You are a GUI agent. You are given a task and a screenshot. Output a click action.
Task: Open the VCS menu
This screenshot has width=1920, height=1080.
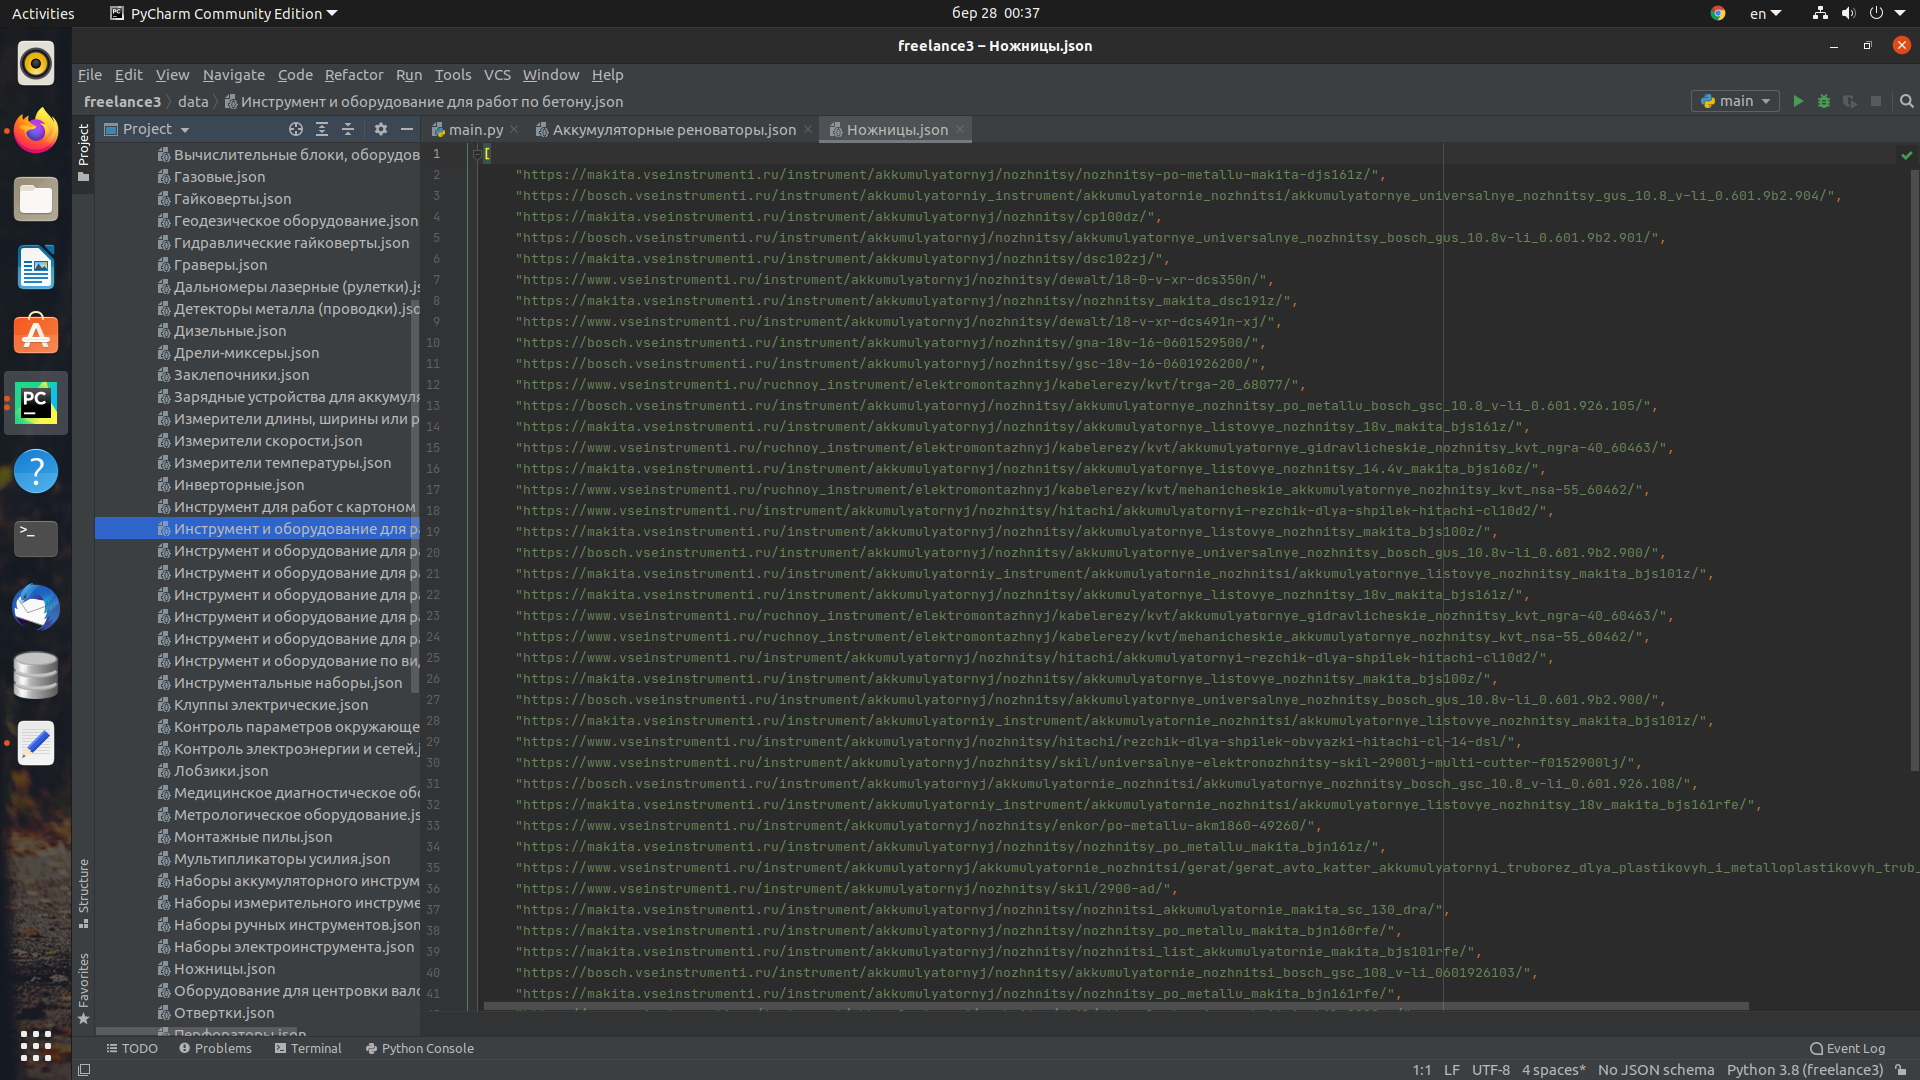click(497, 75)
